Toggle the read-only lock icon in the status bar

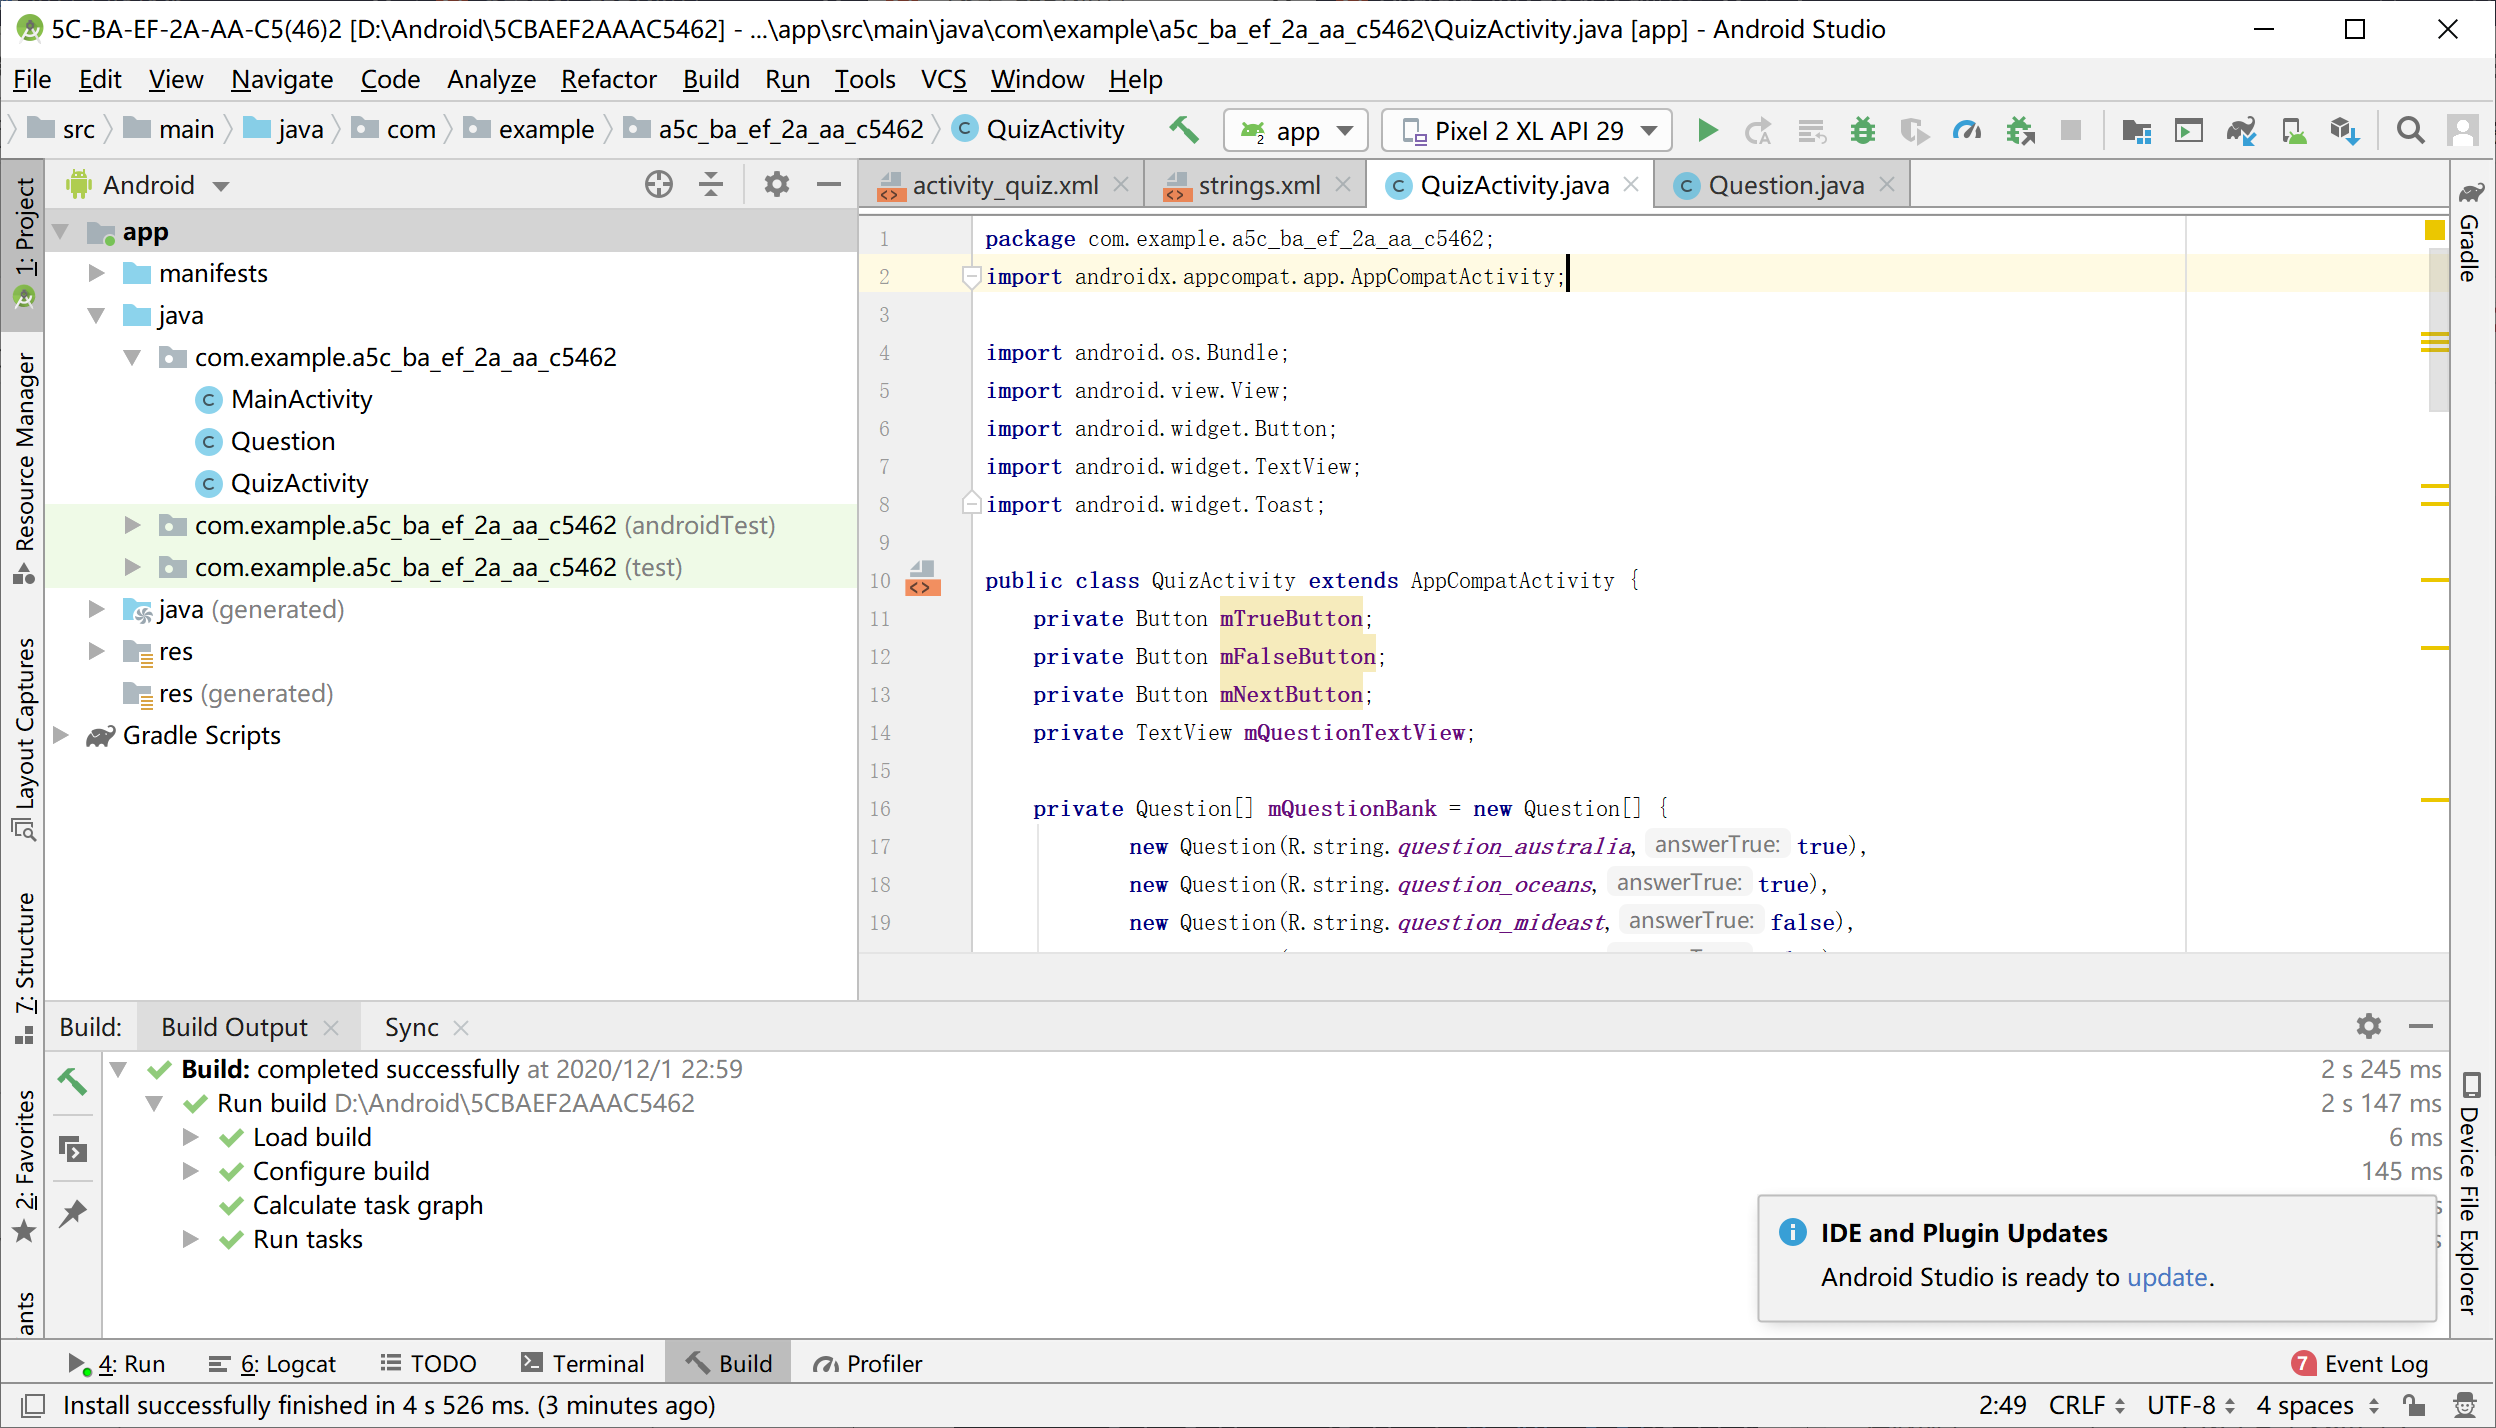pos(2415,1405)
